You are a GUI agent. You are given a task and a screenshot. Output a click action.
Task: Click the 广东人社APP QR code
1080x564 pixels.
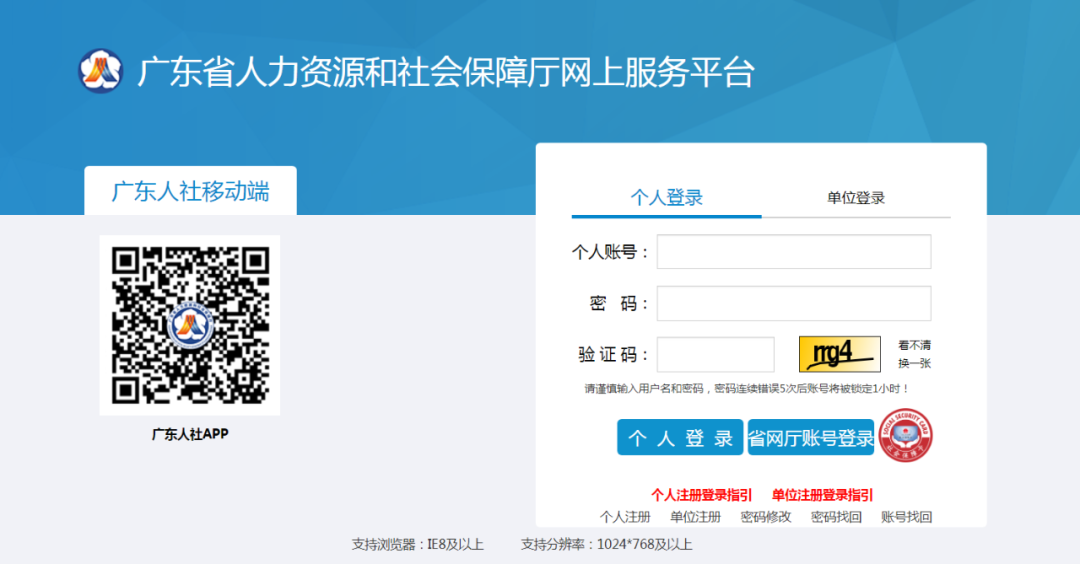(x=190, y=325)
